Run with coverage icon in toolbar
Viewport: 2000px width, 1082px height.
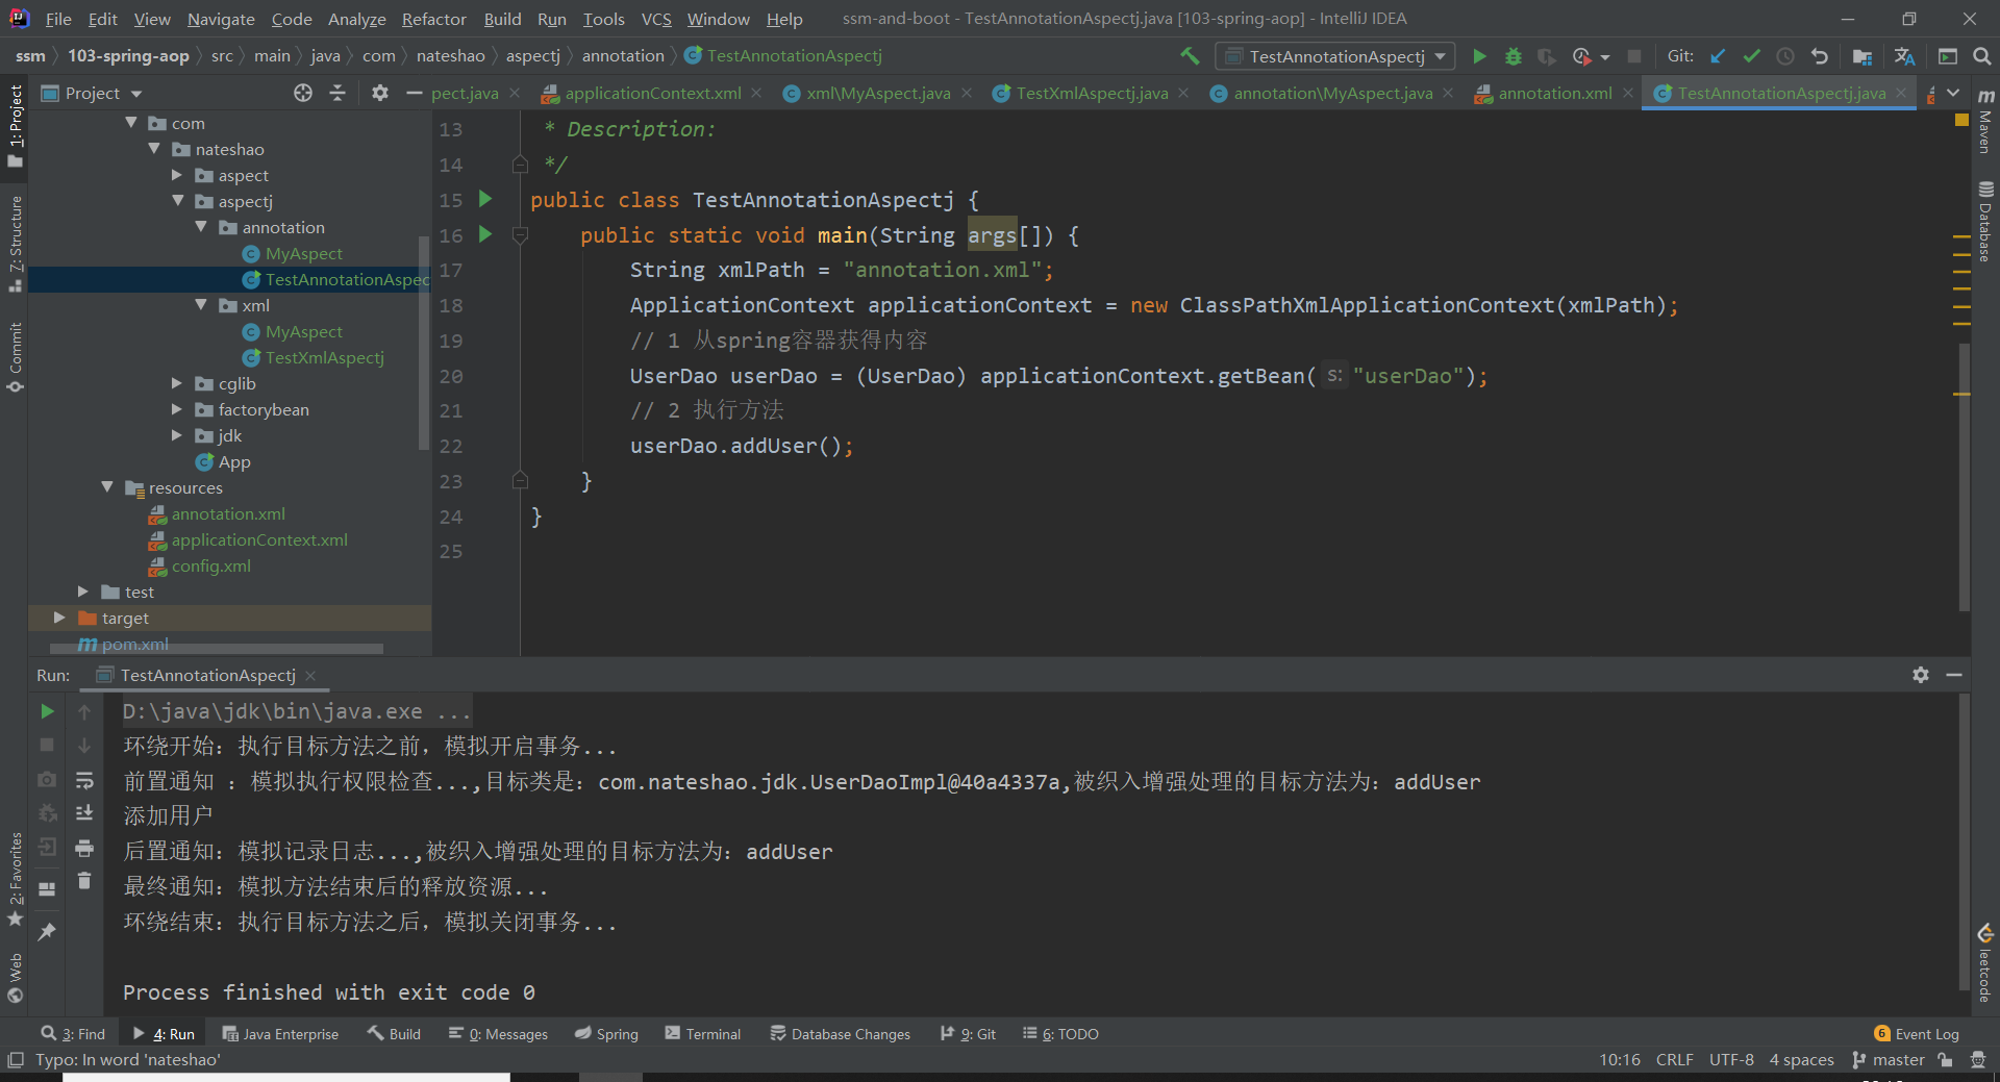pyautogui.click(x=1546, y=56)
